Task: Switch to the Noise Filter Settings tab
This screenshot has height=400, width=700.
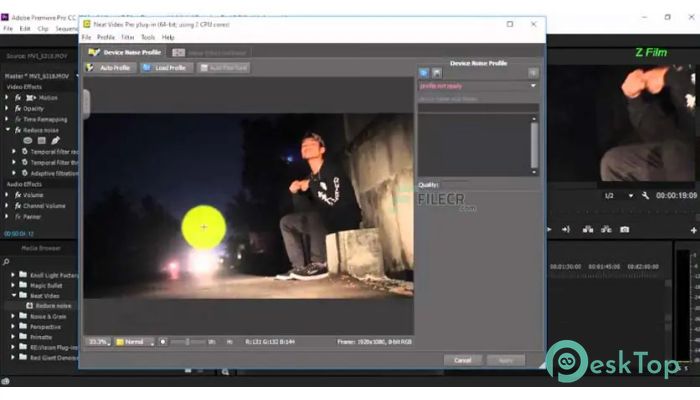Action: click(x=209, y=53)
